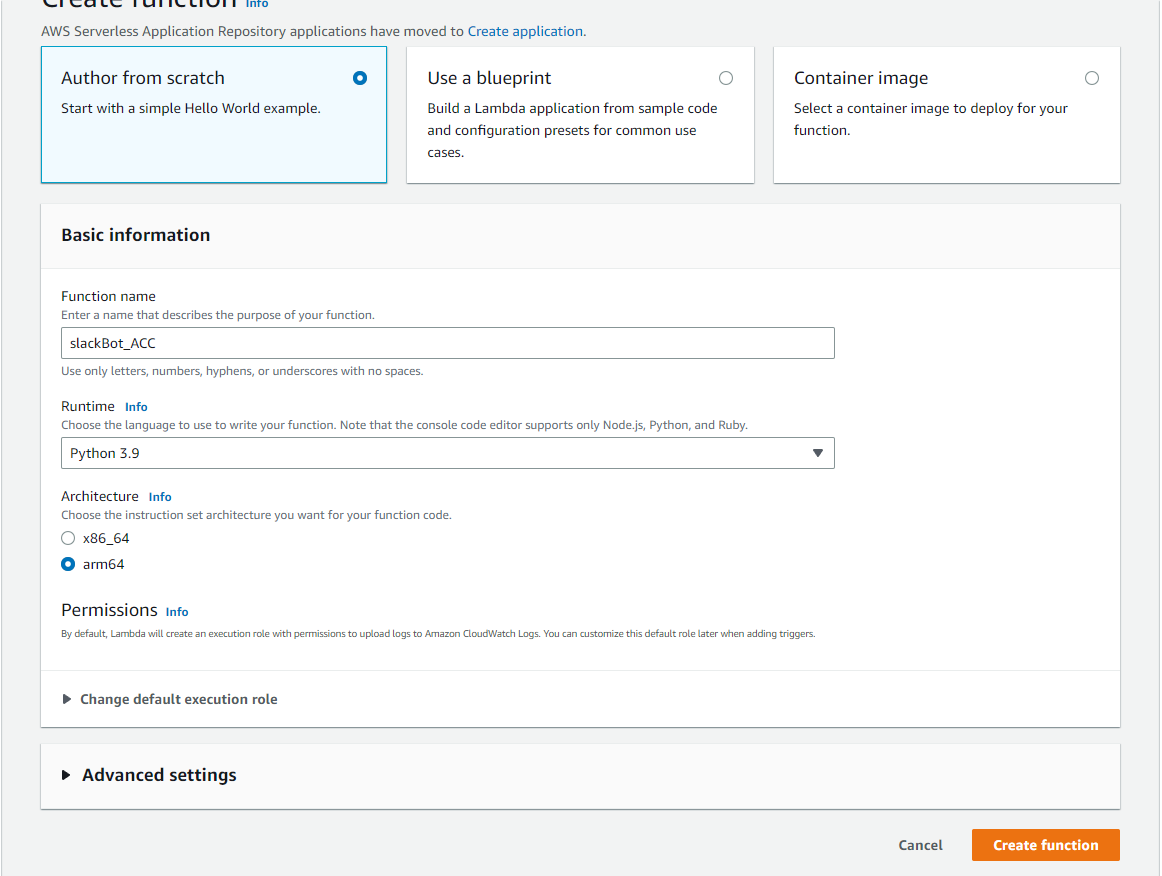
Task: Open the Create application link
Action: (525, 31)
